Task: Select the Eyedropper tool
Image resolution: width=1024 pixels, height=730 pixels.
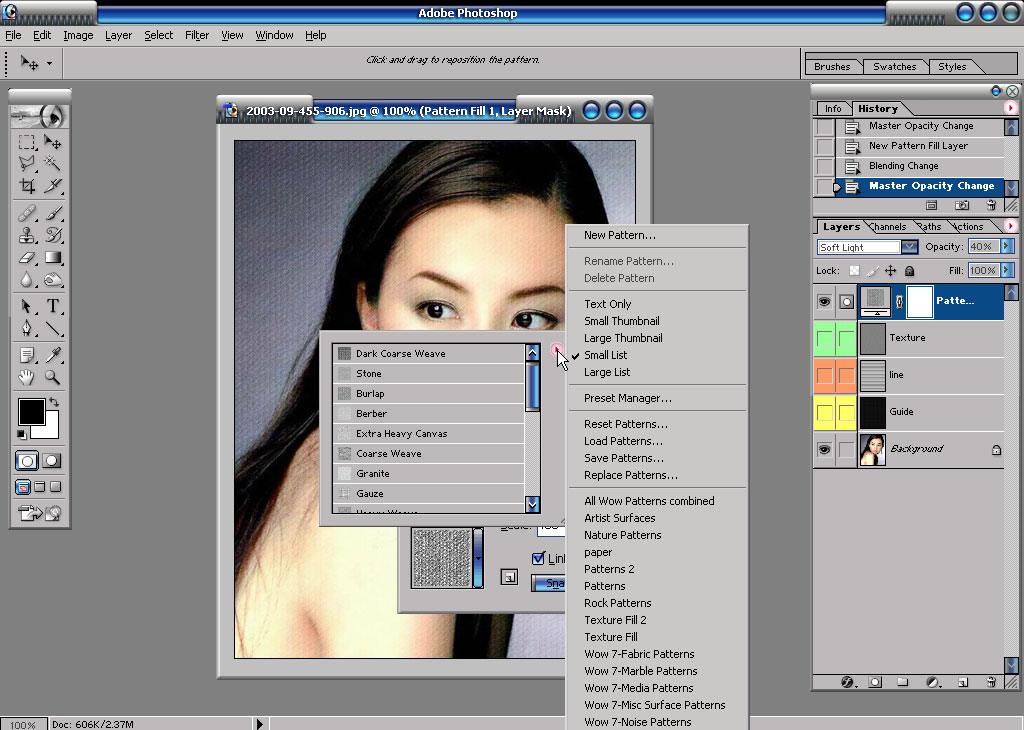Action: coord(53,355)
